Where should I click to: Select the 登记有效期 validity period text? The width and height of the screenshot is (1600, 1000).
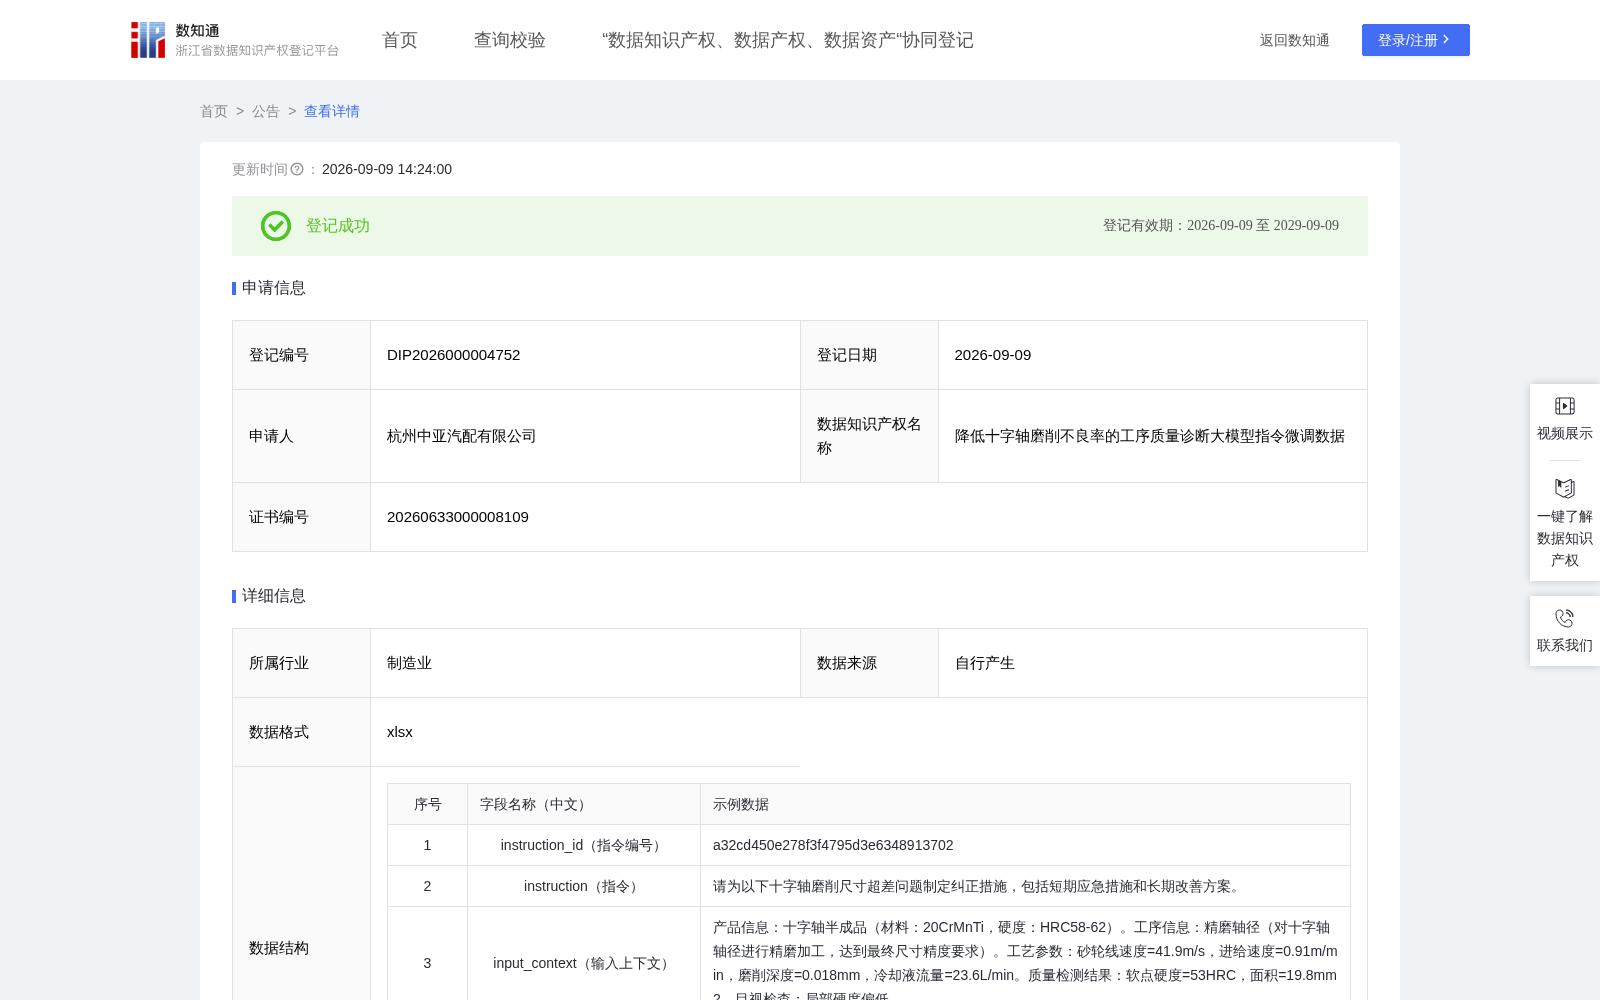1221,226
